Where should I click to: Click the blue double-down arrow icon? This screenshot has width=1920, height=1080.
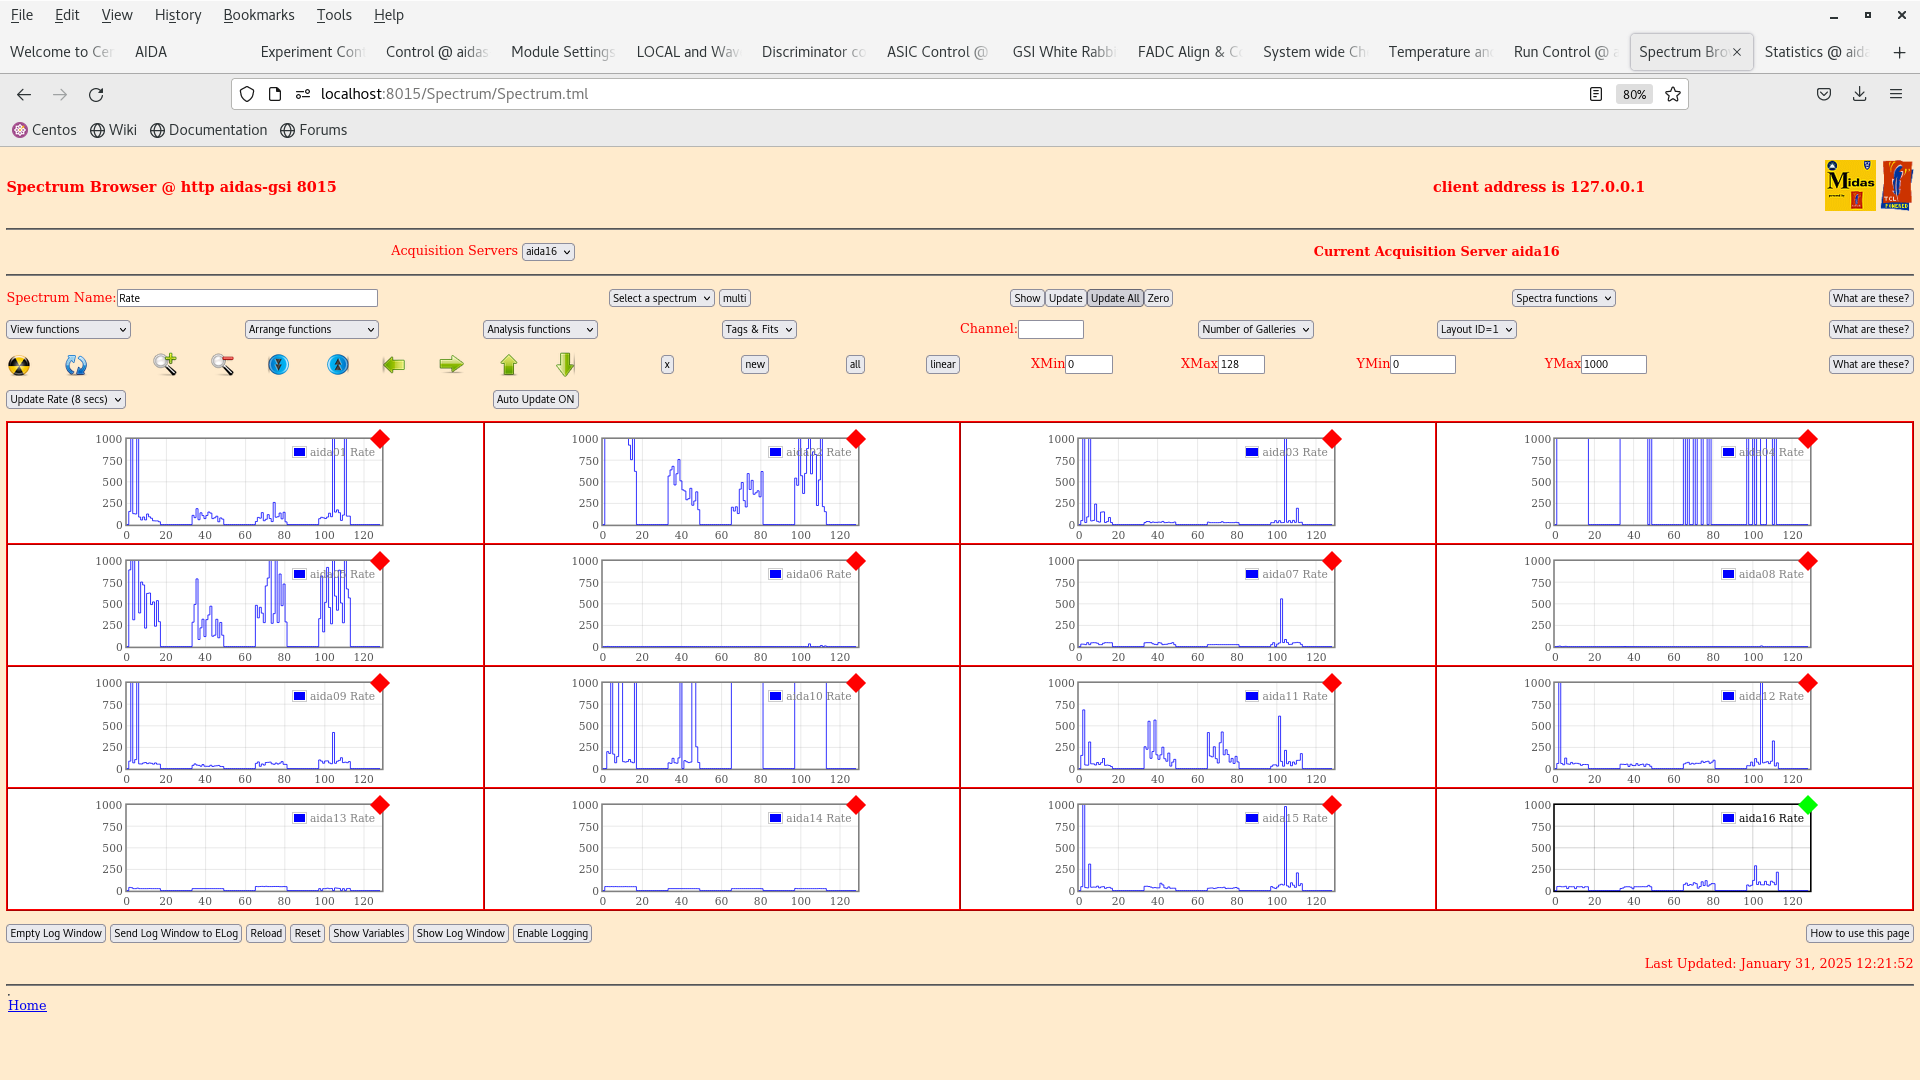coord(278,365)
